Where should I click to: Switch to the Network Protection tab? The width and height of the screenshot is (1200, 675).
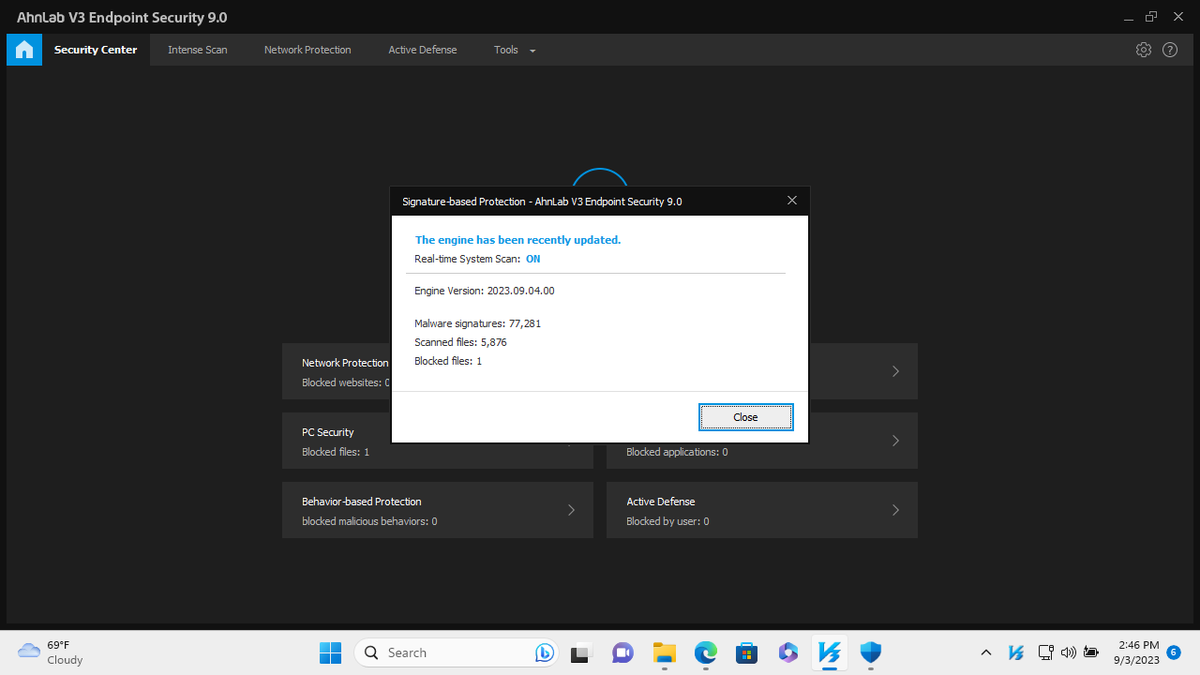pyautogui.click(x=307, y=49)
